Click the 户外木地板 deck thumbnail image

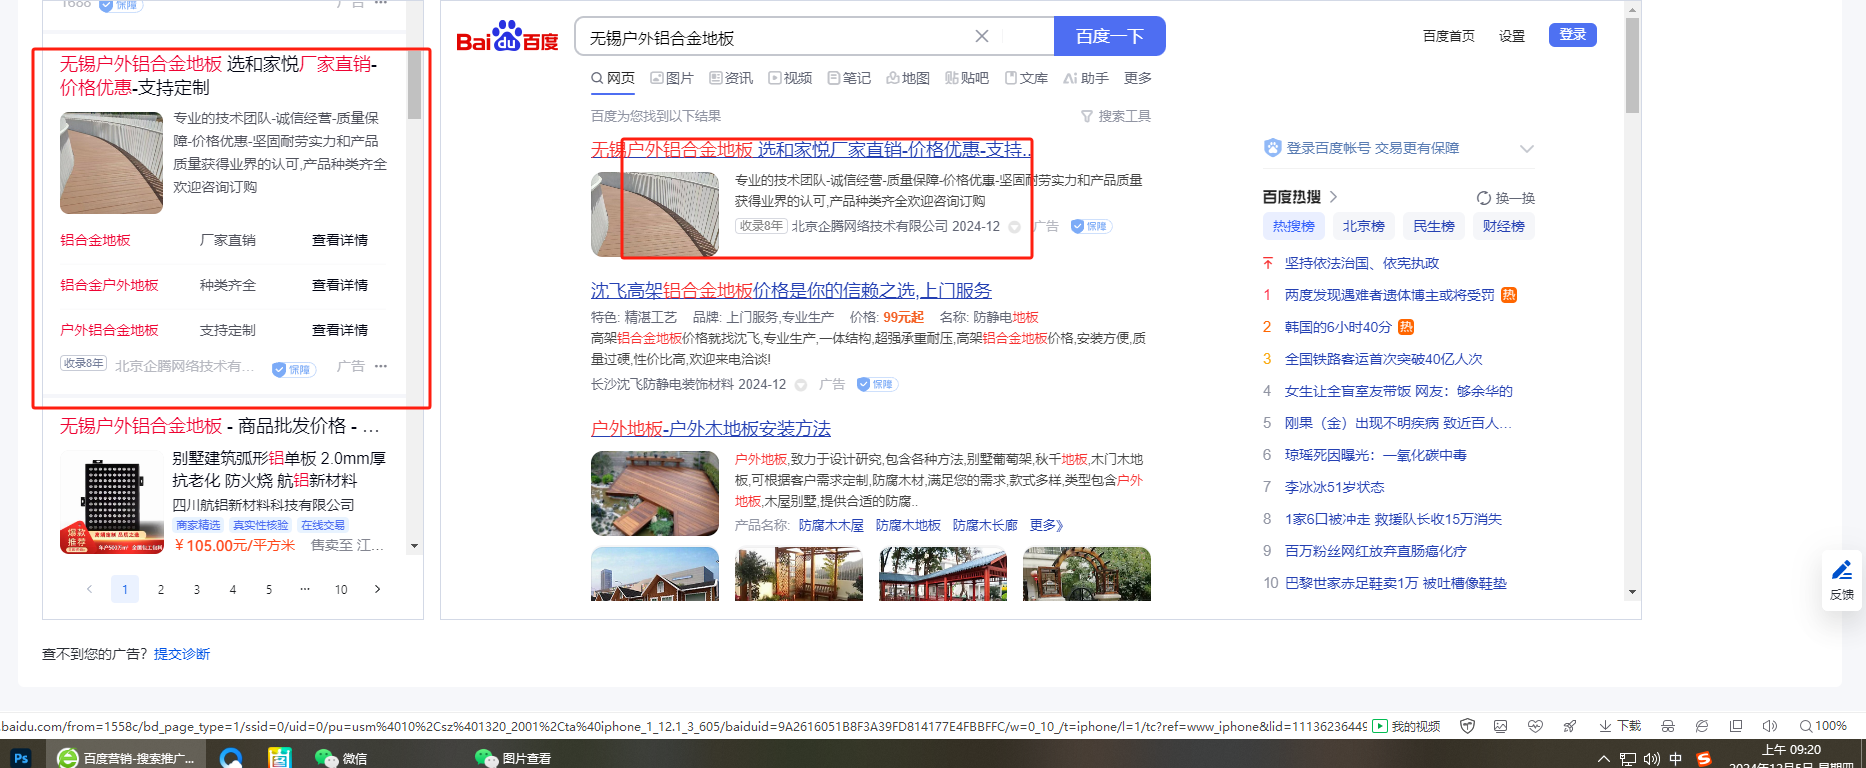[x=655, y=493]
